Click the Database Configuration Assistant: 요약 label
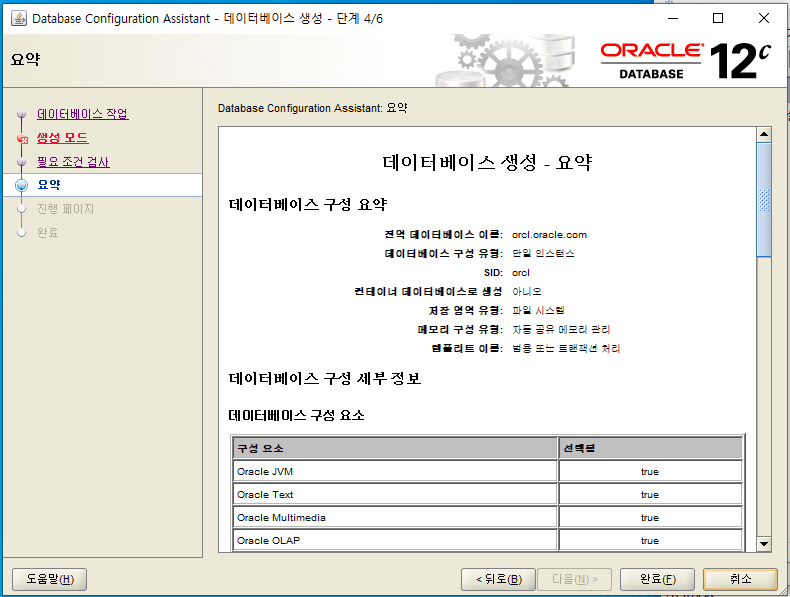 [x=312, y=108]
